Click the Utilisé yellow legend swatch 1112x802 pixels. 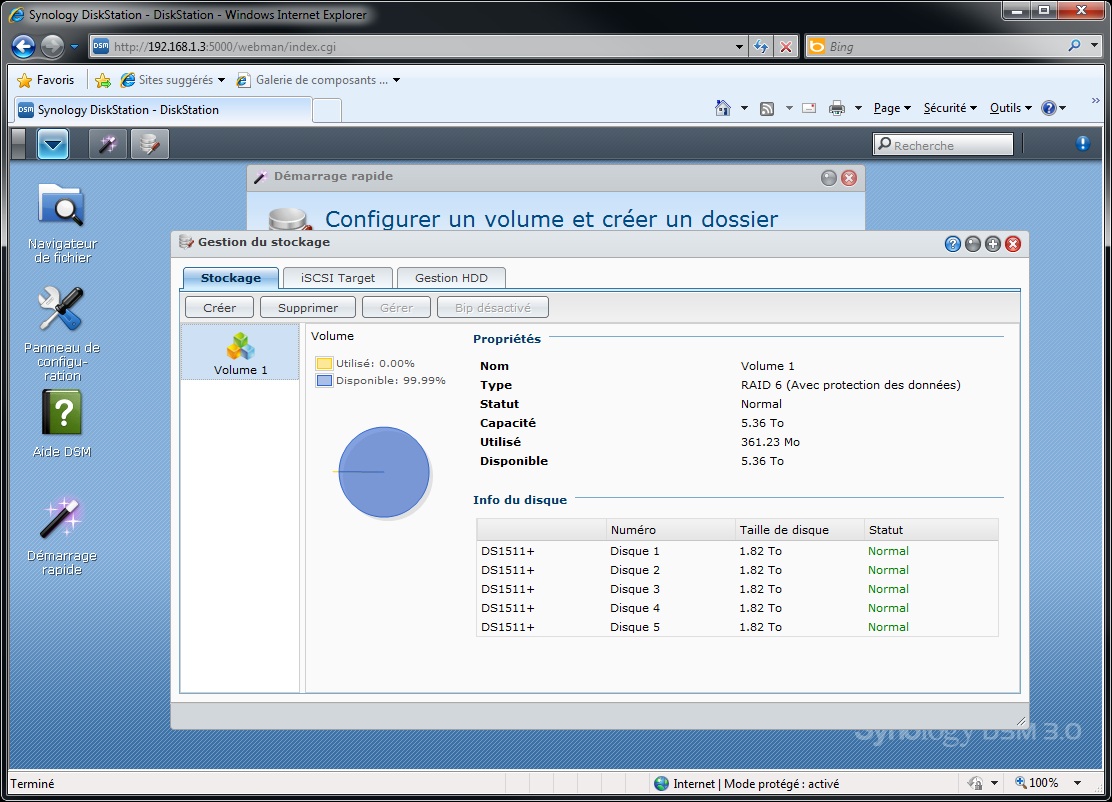(x=324, y=364)
